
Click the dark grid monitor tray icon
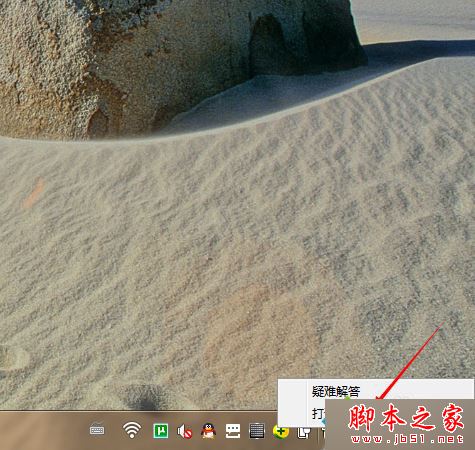(257, 431)
